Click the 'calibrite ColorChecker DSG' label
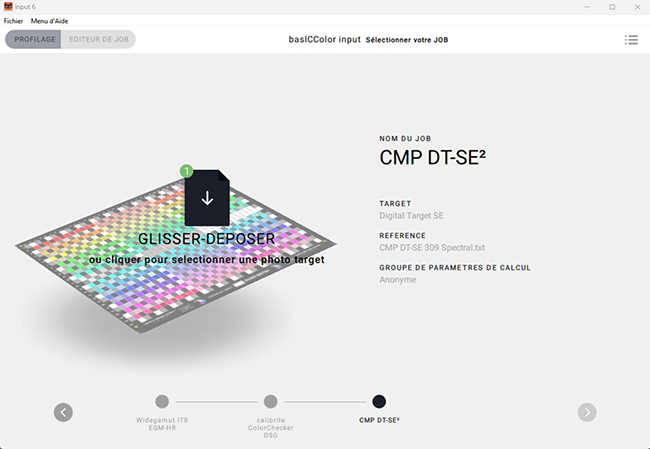This screenshot has width=650, height=449. [x=271, y=427]
